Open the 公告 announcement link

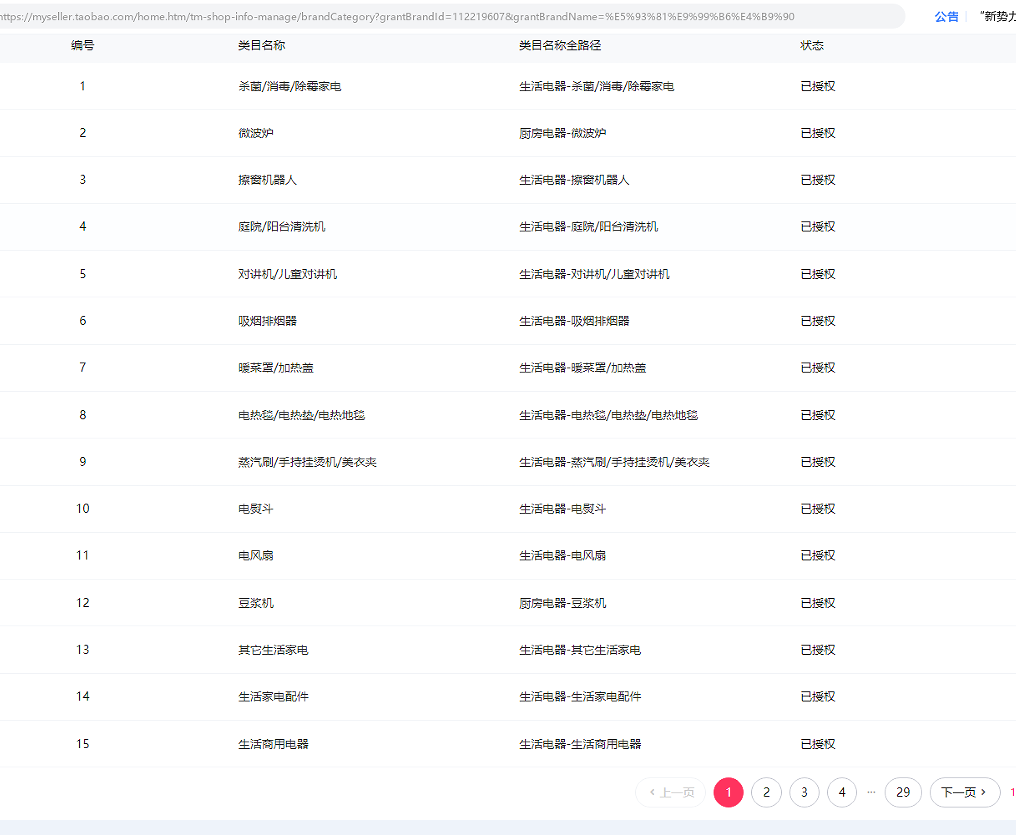tap(946, 17)
